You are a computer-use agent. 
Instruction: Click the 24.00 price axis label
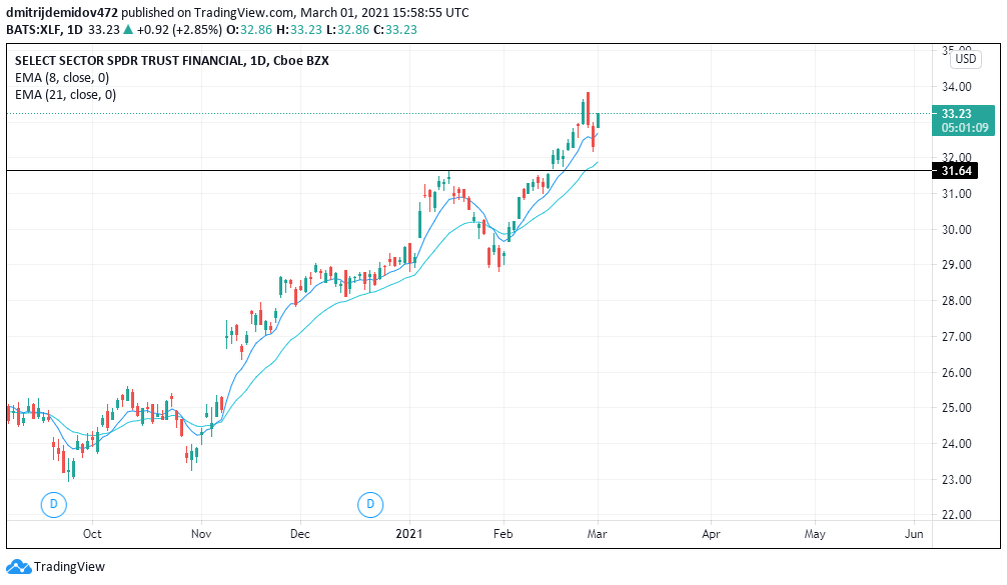(x=956, y=444)
